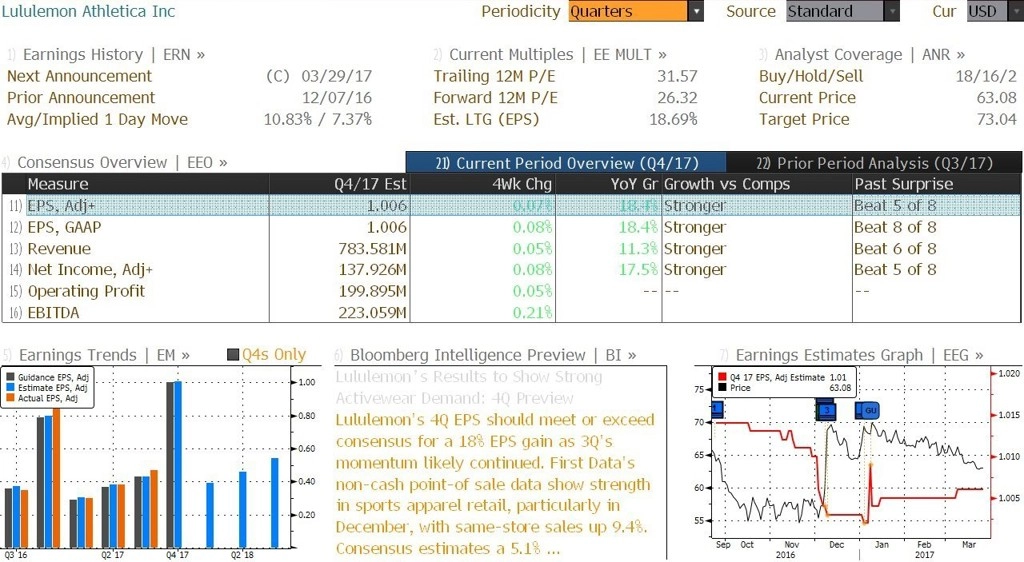Click the Q3 16 label on trends chart

click(16, 555)
